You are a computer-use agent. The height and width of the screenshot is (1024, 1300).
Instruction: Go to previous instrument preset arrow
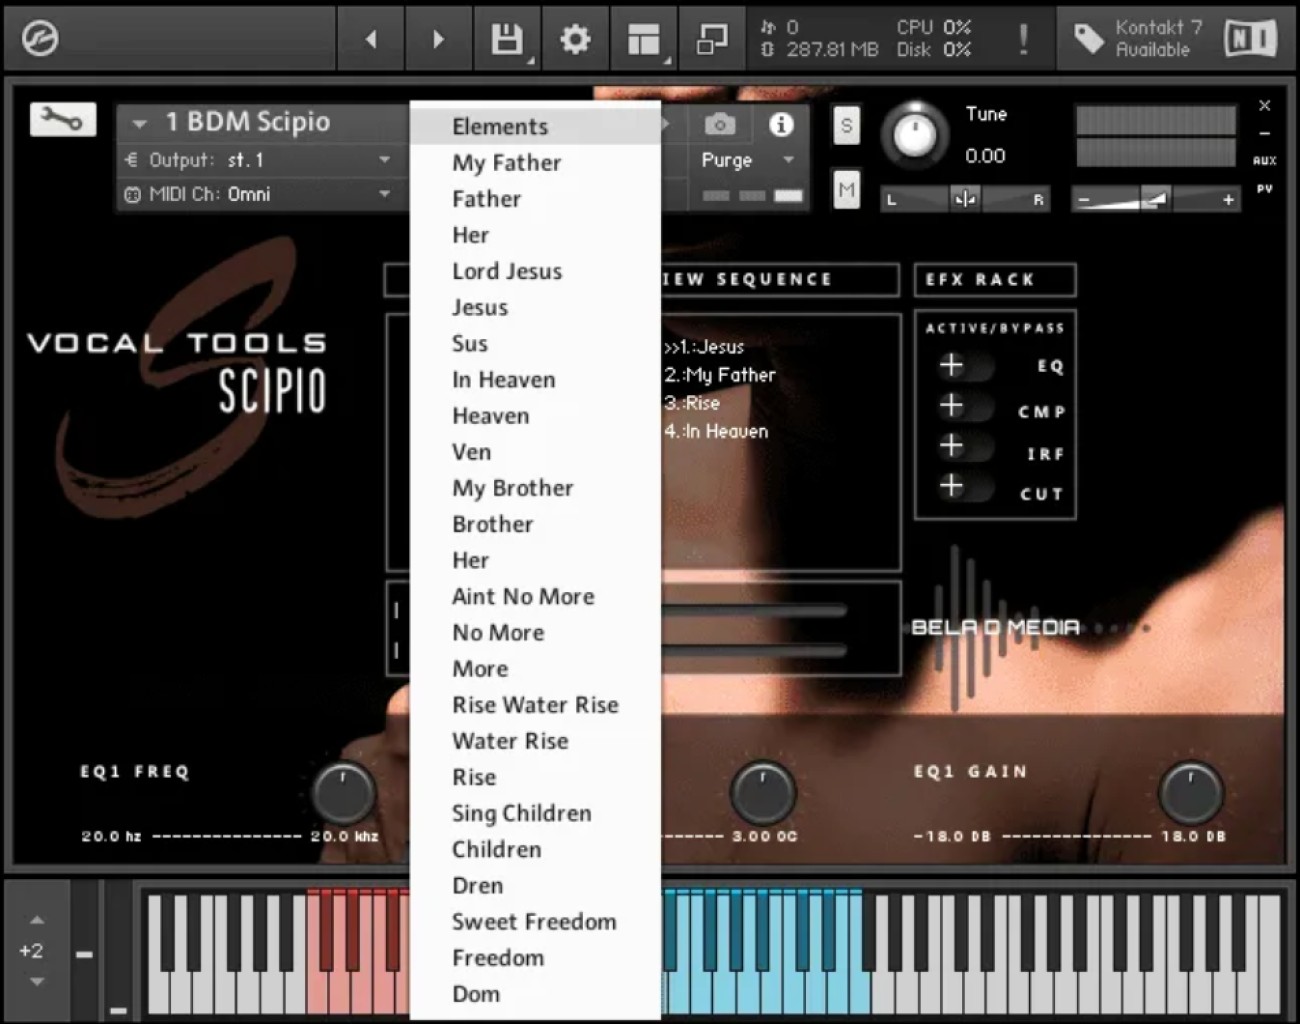371,39
